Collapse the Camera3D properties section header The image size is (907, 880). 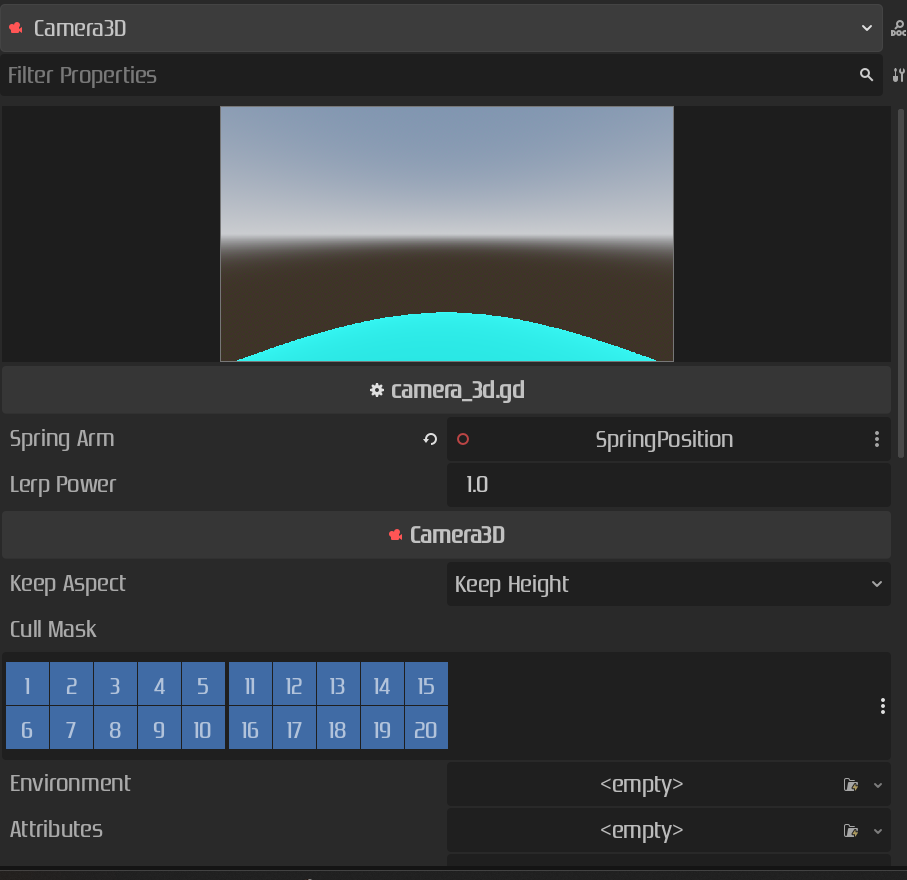point(446,535)
